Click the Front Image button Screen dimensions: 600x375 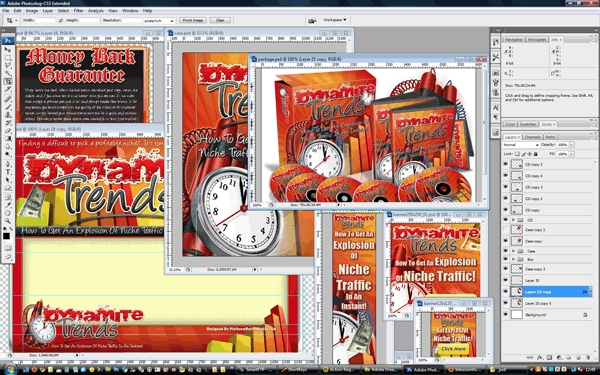click(x=193, y=20)
